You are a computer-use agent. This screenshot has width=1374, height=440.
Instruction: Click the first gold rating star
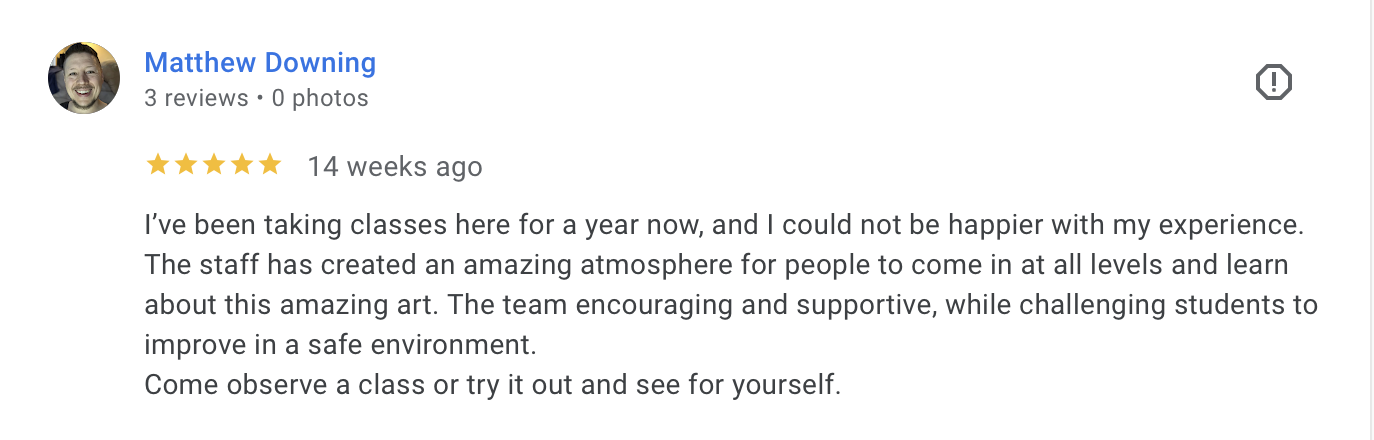tap(158, 165)
